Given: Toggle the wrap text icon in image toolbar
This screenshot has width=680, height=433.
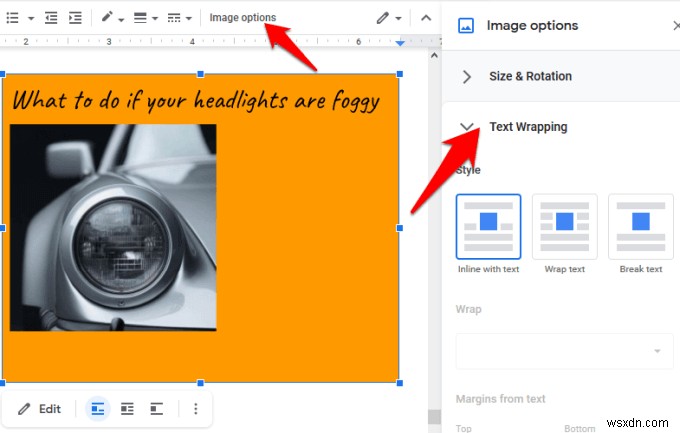Looking at the screenshot, I should click(x=127, y=409).
